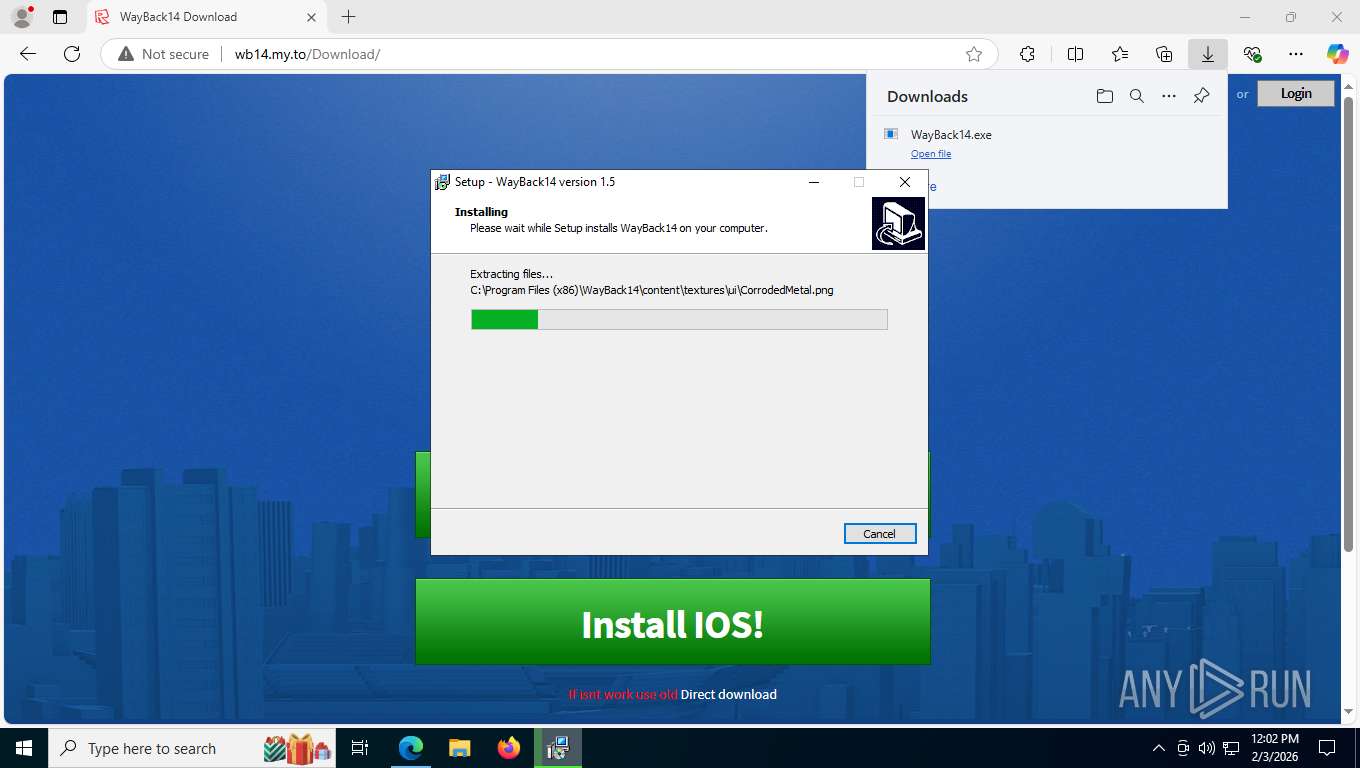Pin the Downloads panel
This screenshot has width=1360, height=768.
coord(1202,96)
